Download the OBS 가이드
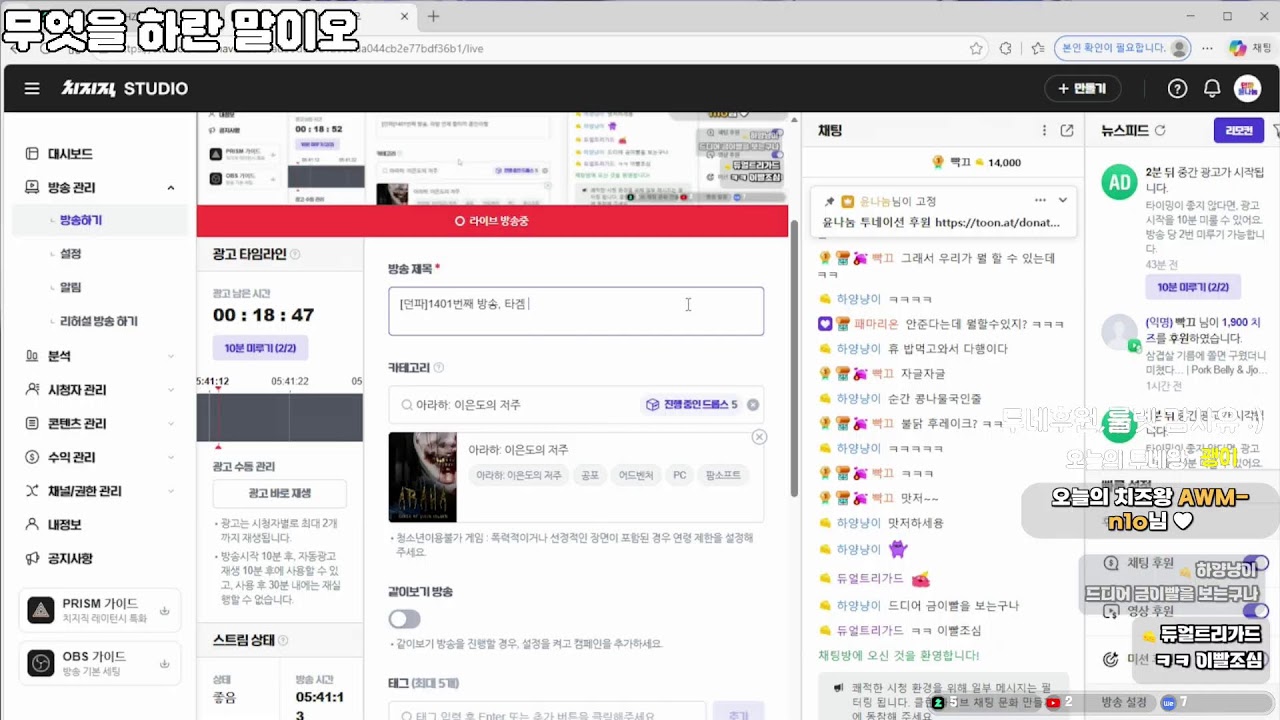 (x=165, y=663)
